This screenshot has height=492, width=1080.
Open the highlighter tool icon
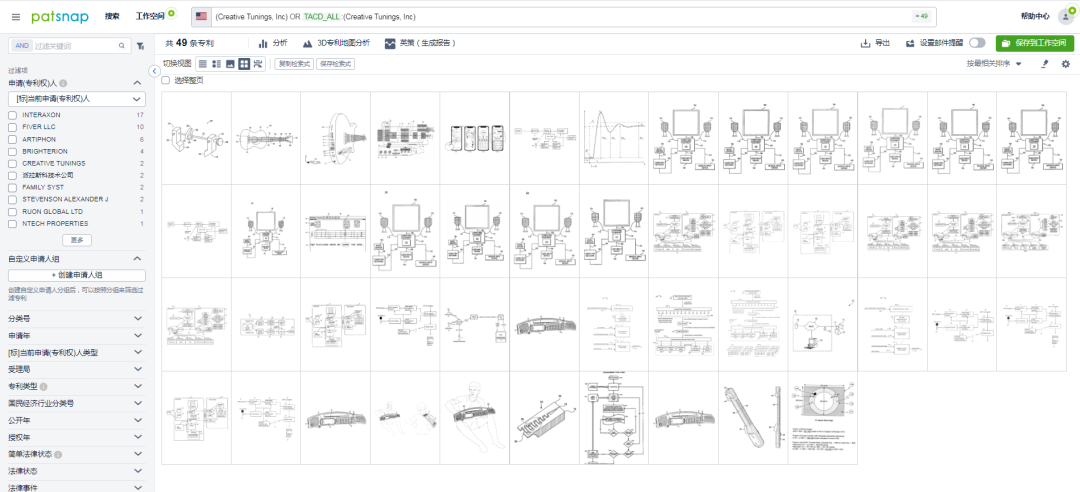1044,63
